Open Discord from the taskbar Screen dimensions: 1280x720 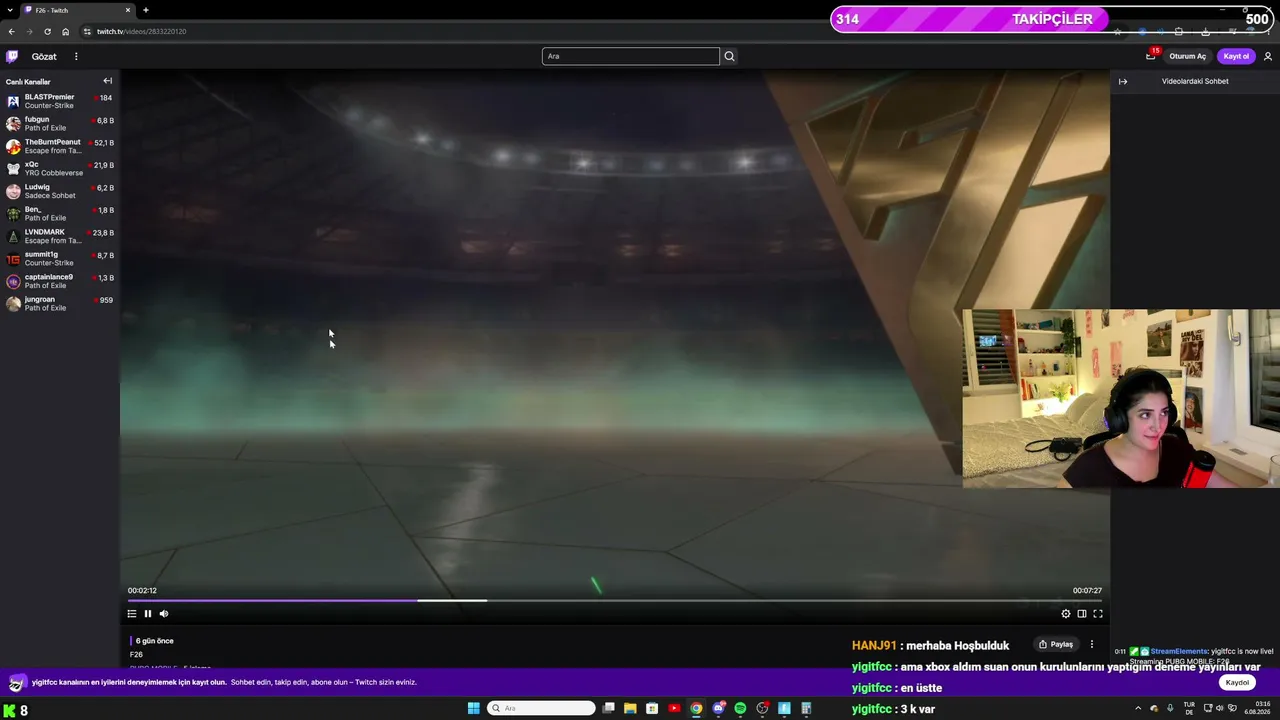click(x=718, y=708)
